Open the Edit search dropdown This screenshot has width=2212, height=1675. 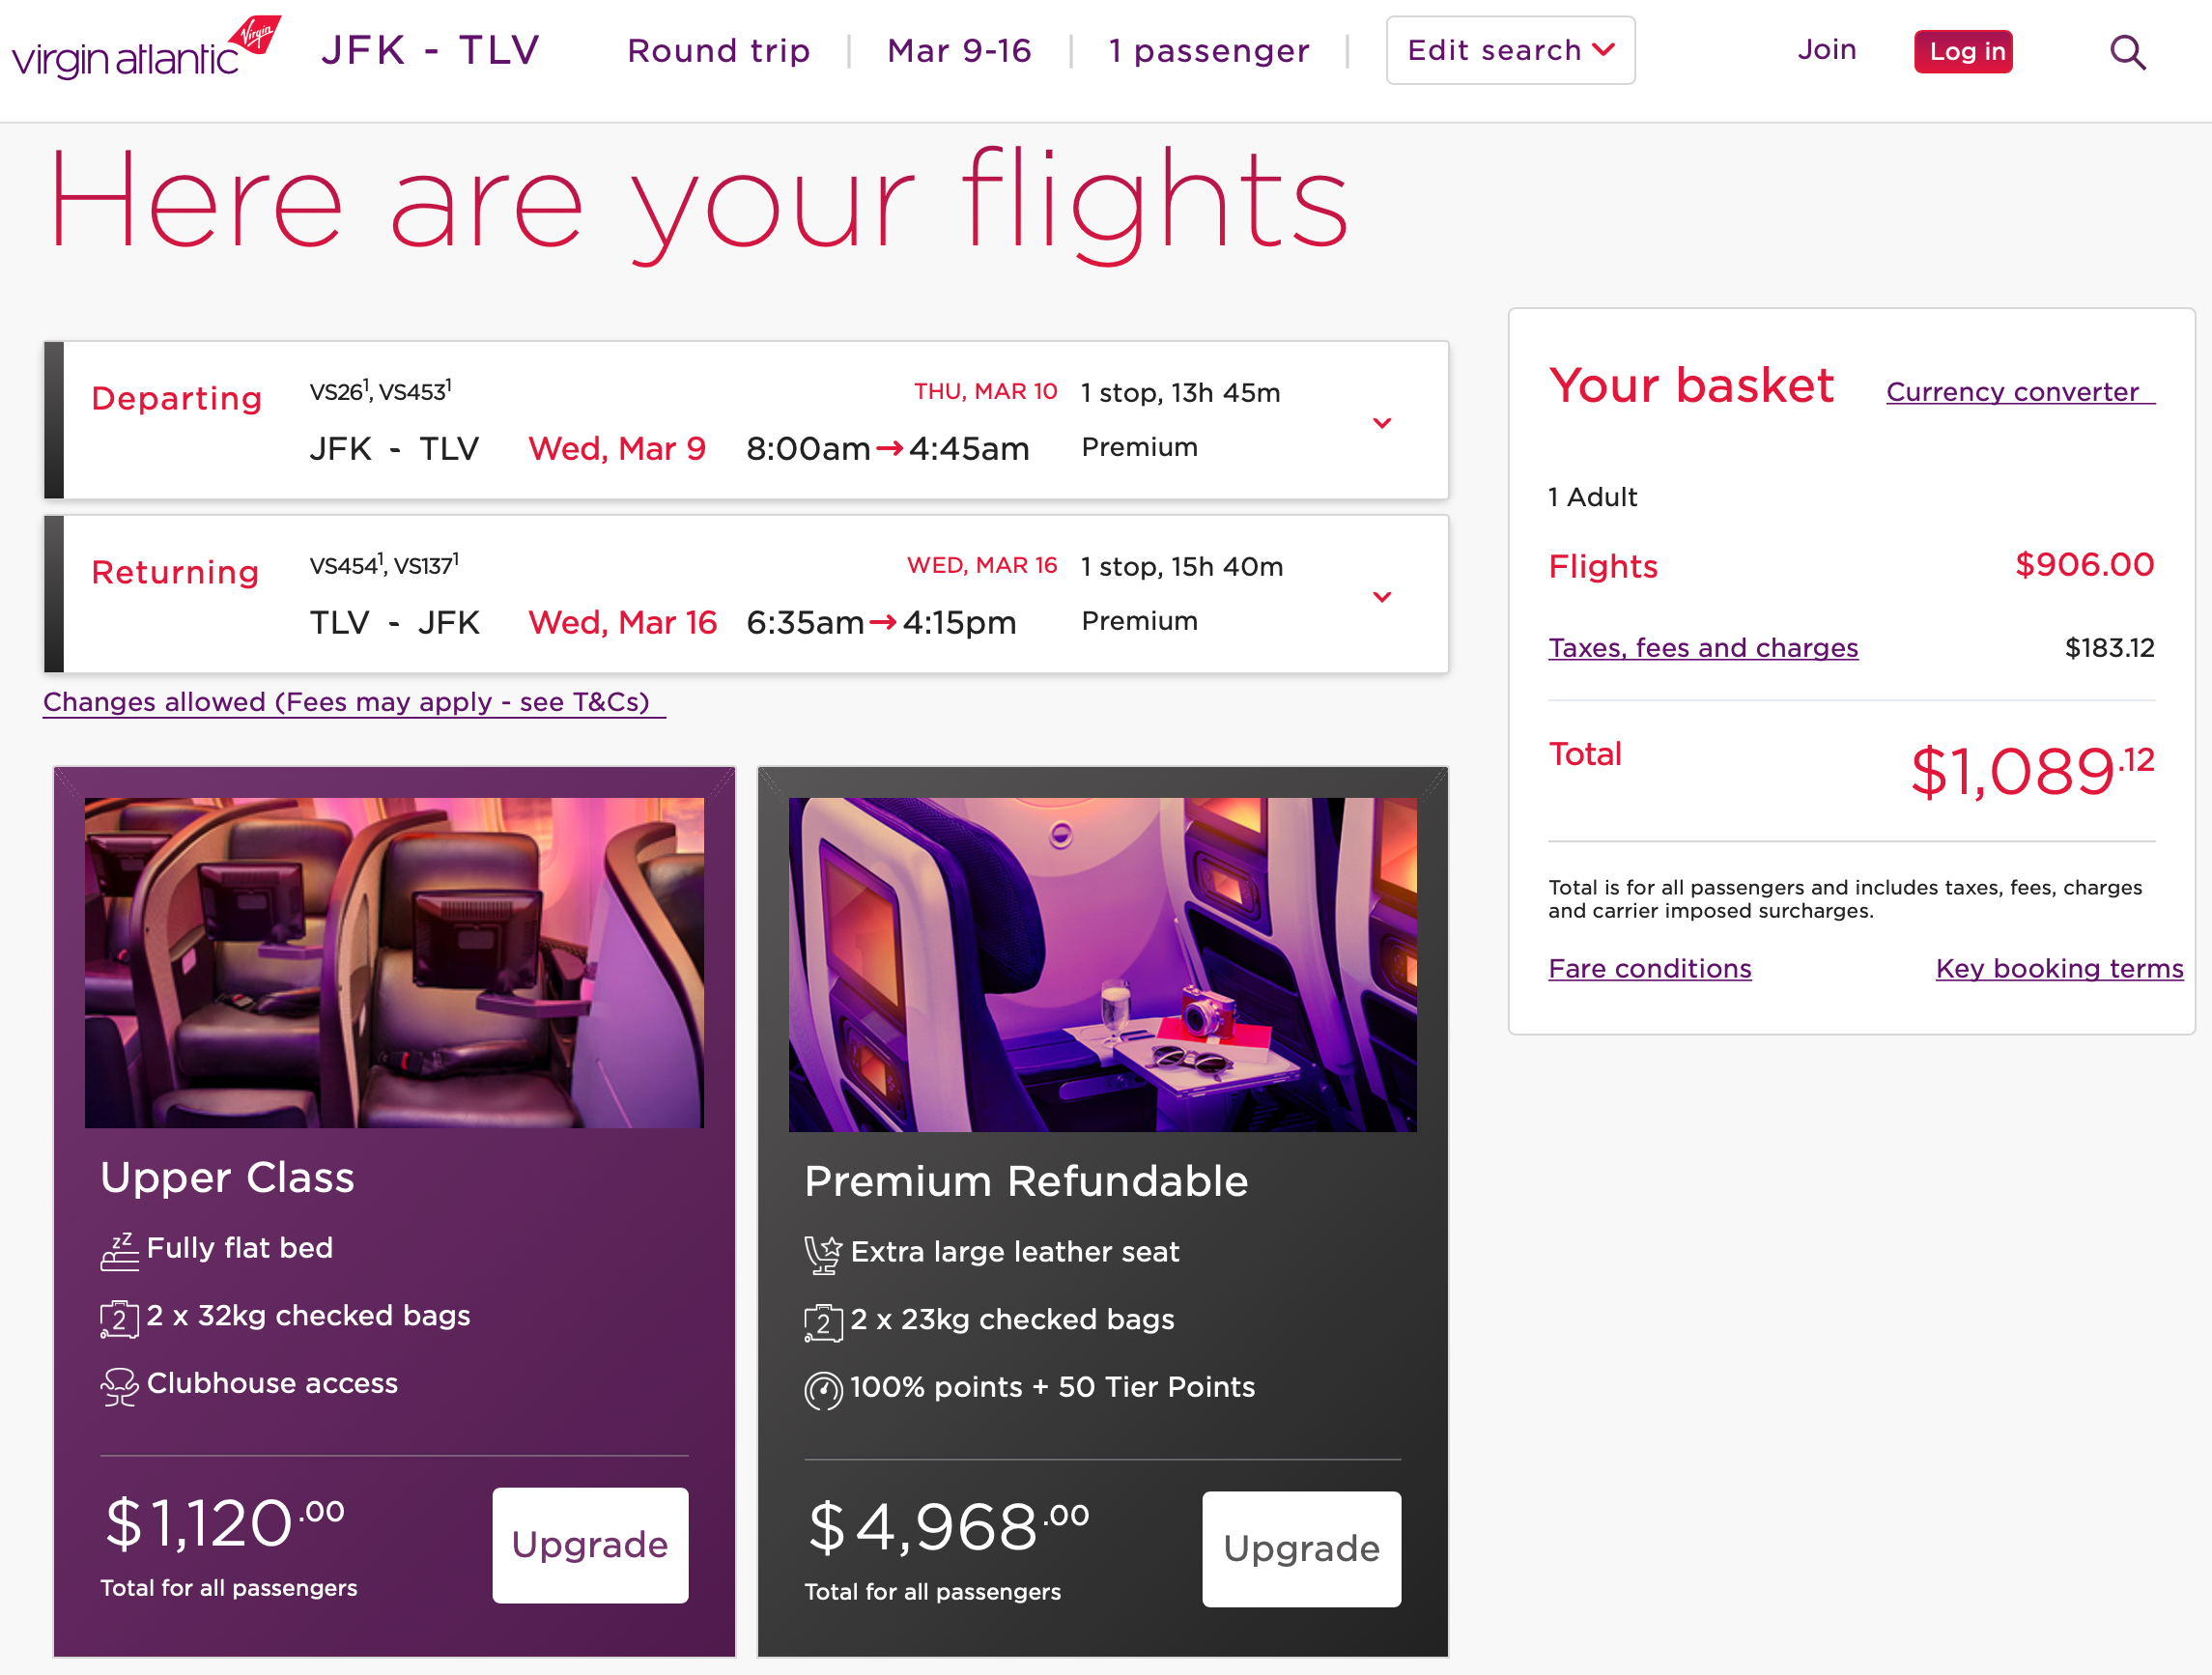tap(1510, 50)
